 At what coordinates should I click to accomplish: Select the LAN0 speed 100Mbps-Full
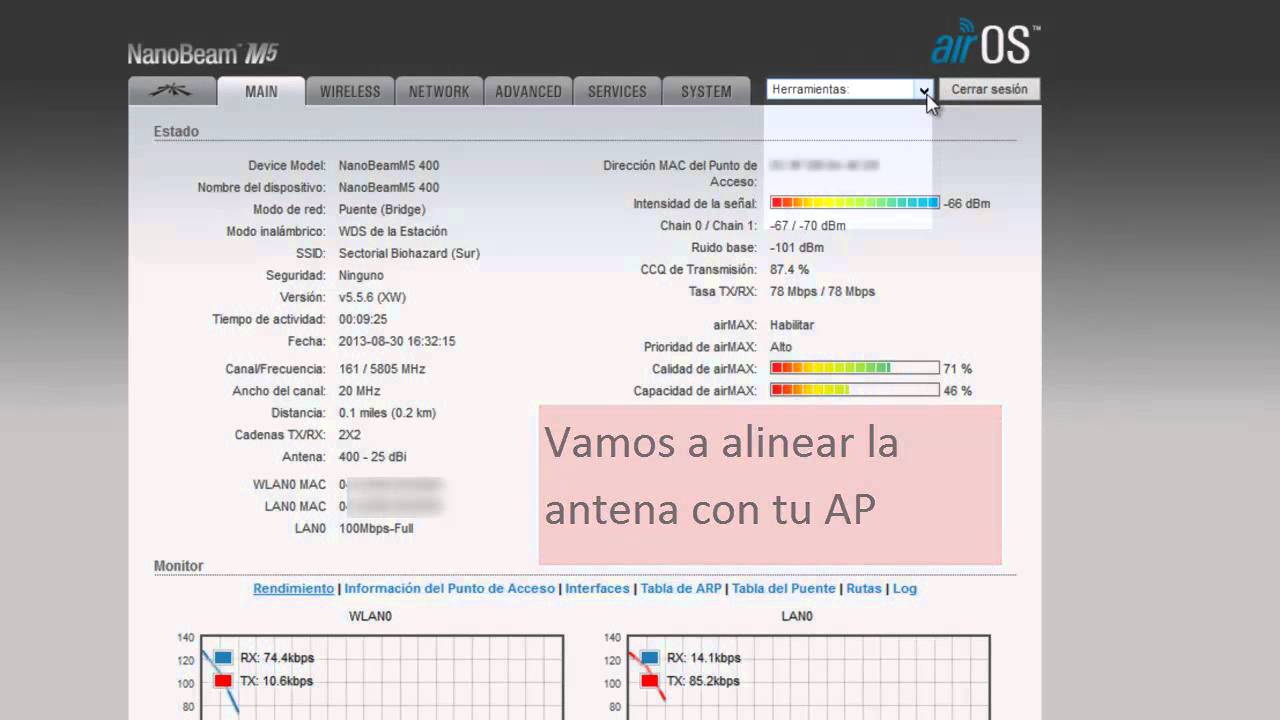click(376, 528)
